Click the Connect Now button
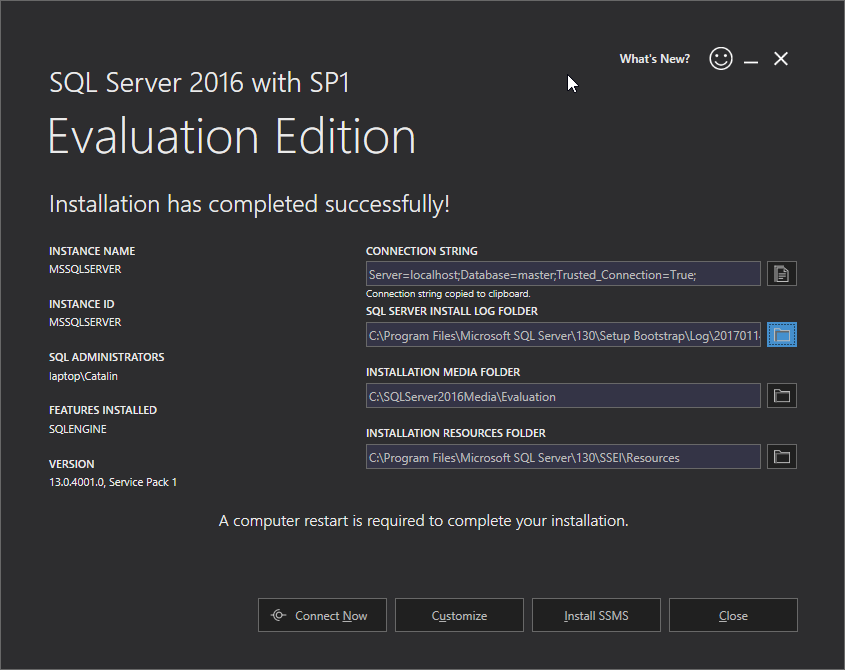Viewport: 845px width, 670px height. (x=322, y=615)
